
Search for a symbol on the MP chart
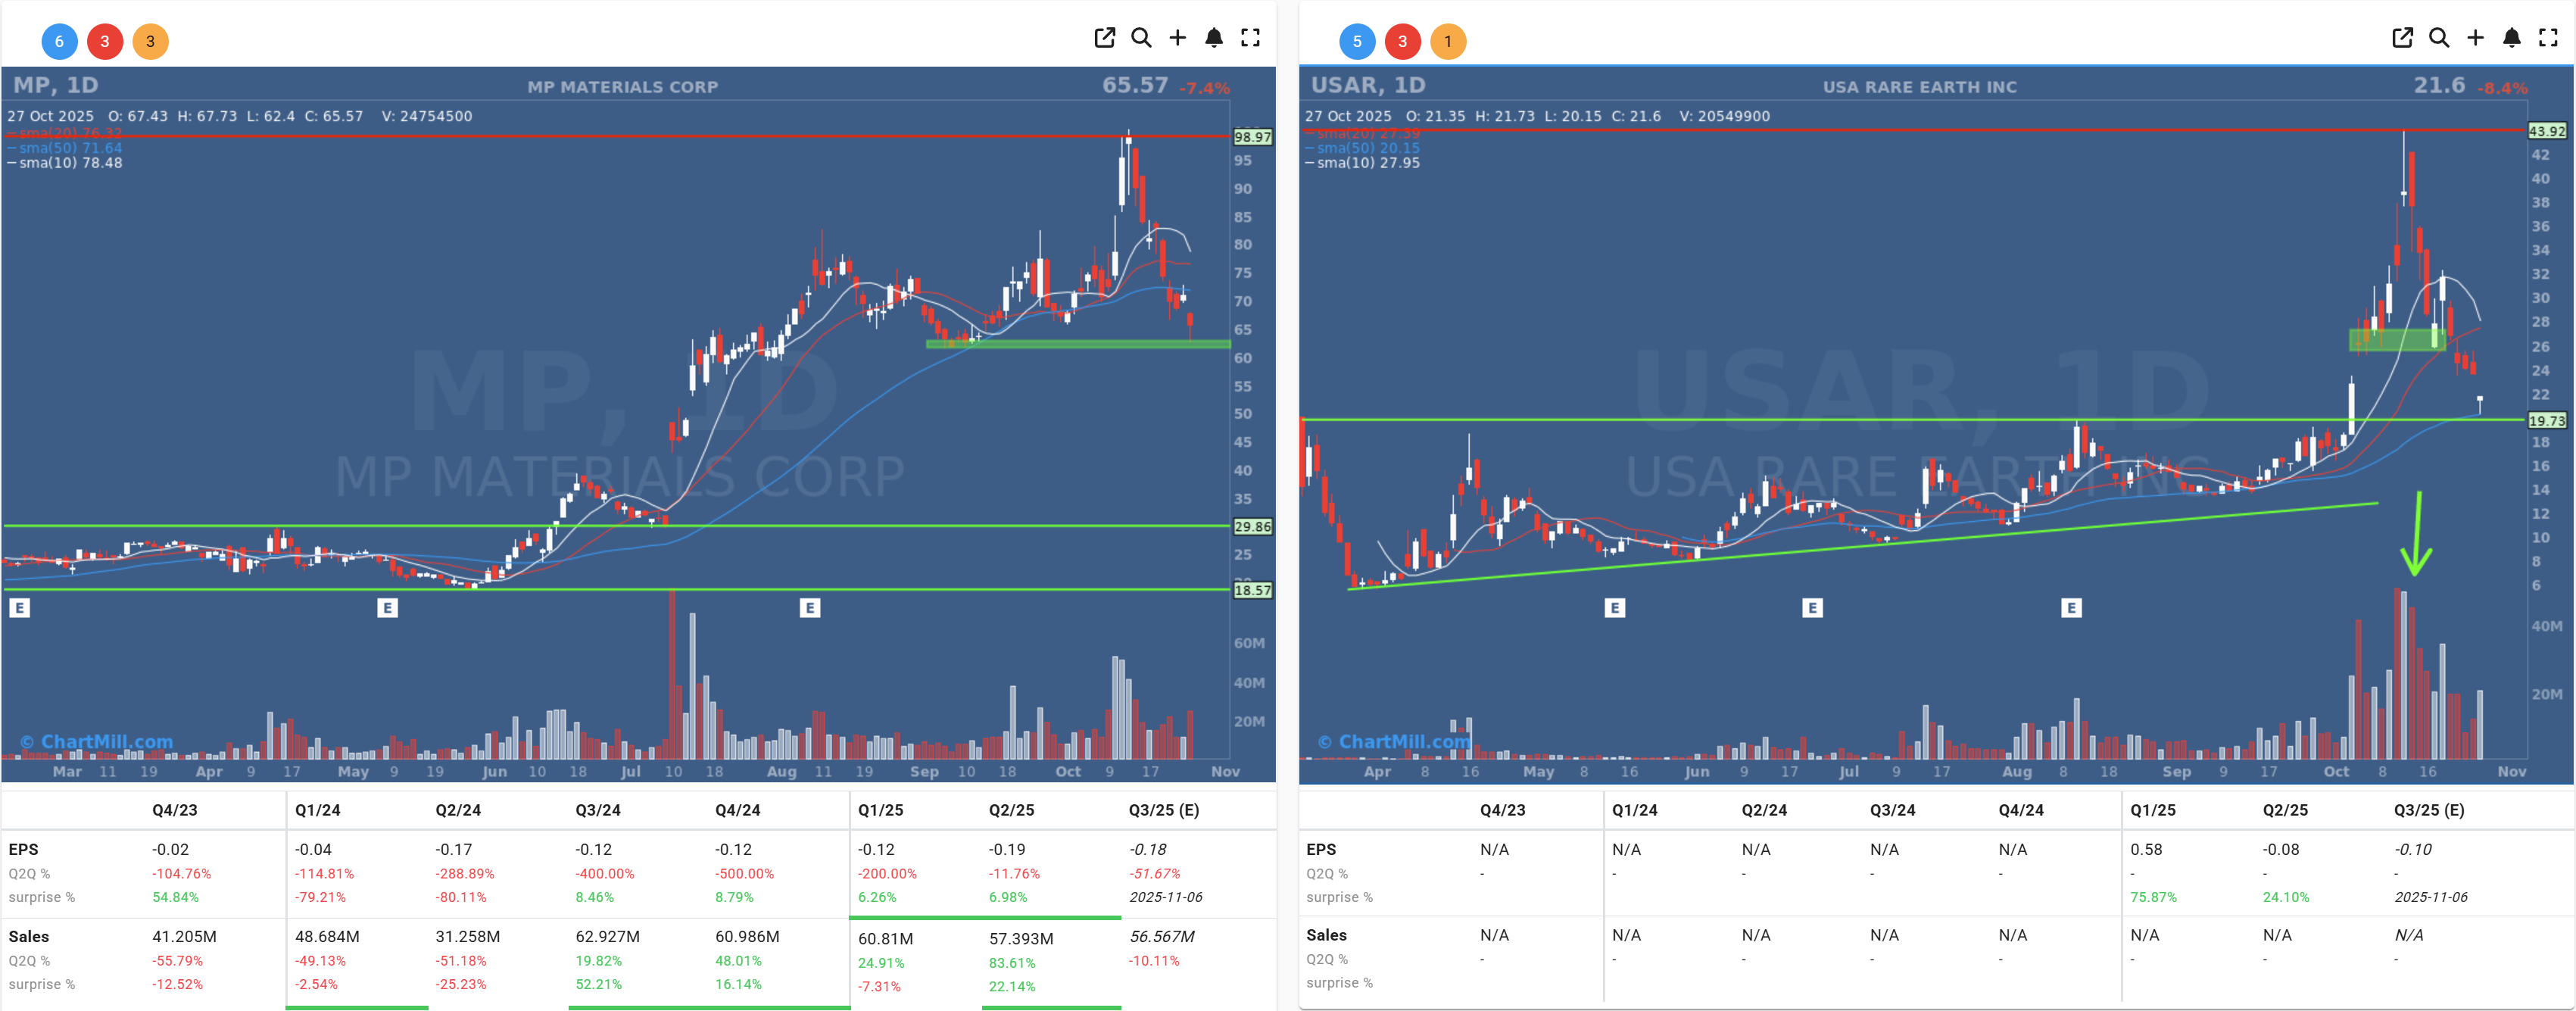[1141, 38]
